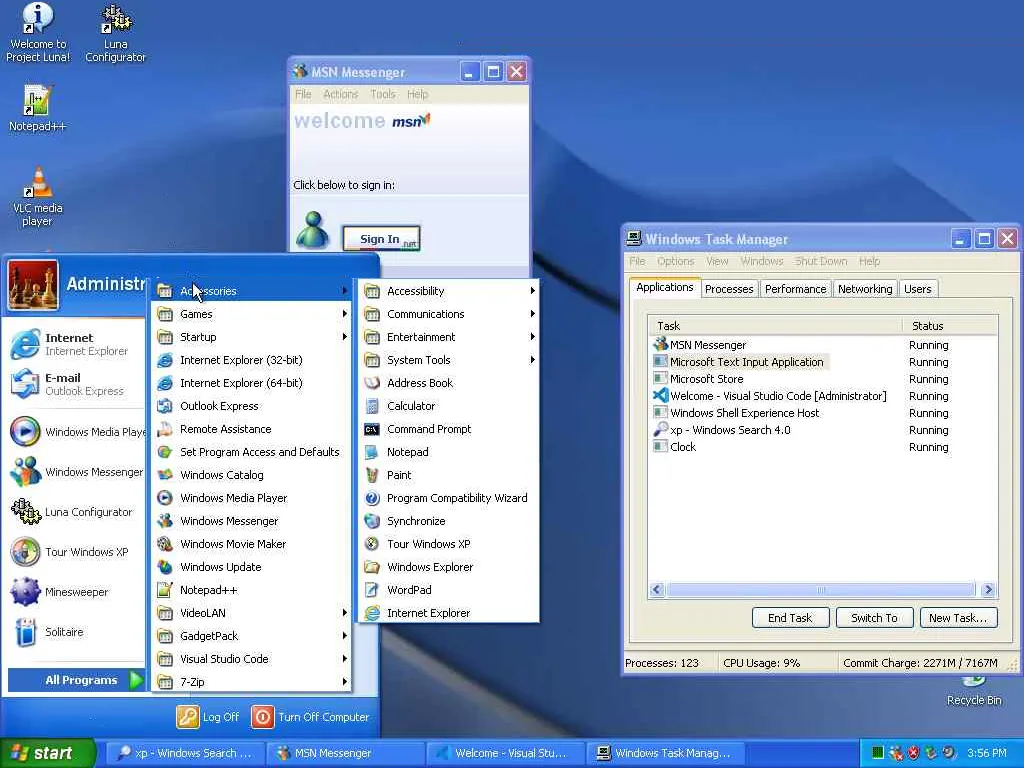The image size is (1024, 768).
Task: Open Notepad in the Accessories submenu
Action: 446,452
